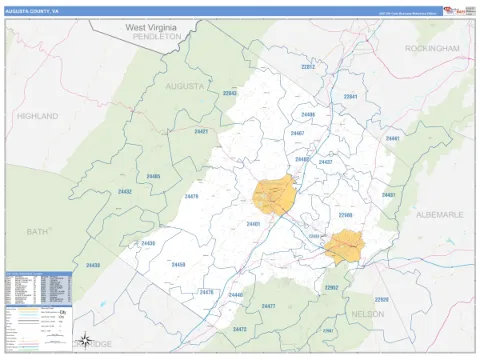The height and width of the screenshot is (360, 480).
Task: Click the 'HIGHLAND' county label
Action: (37, 116)
